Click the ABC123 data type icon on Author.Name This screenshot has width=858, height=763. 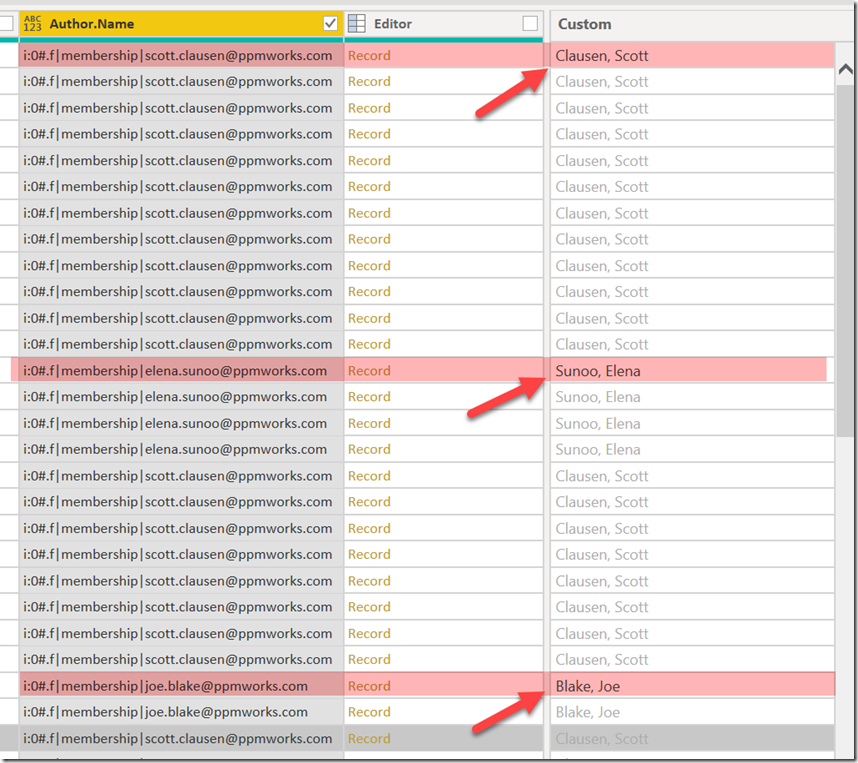(32, 24)
